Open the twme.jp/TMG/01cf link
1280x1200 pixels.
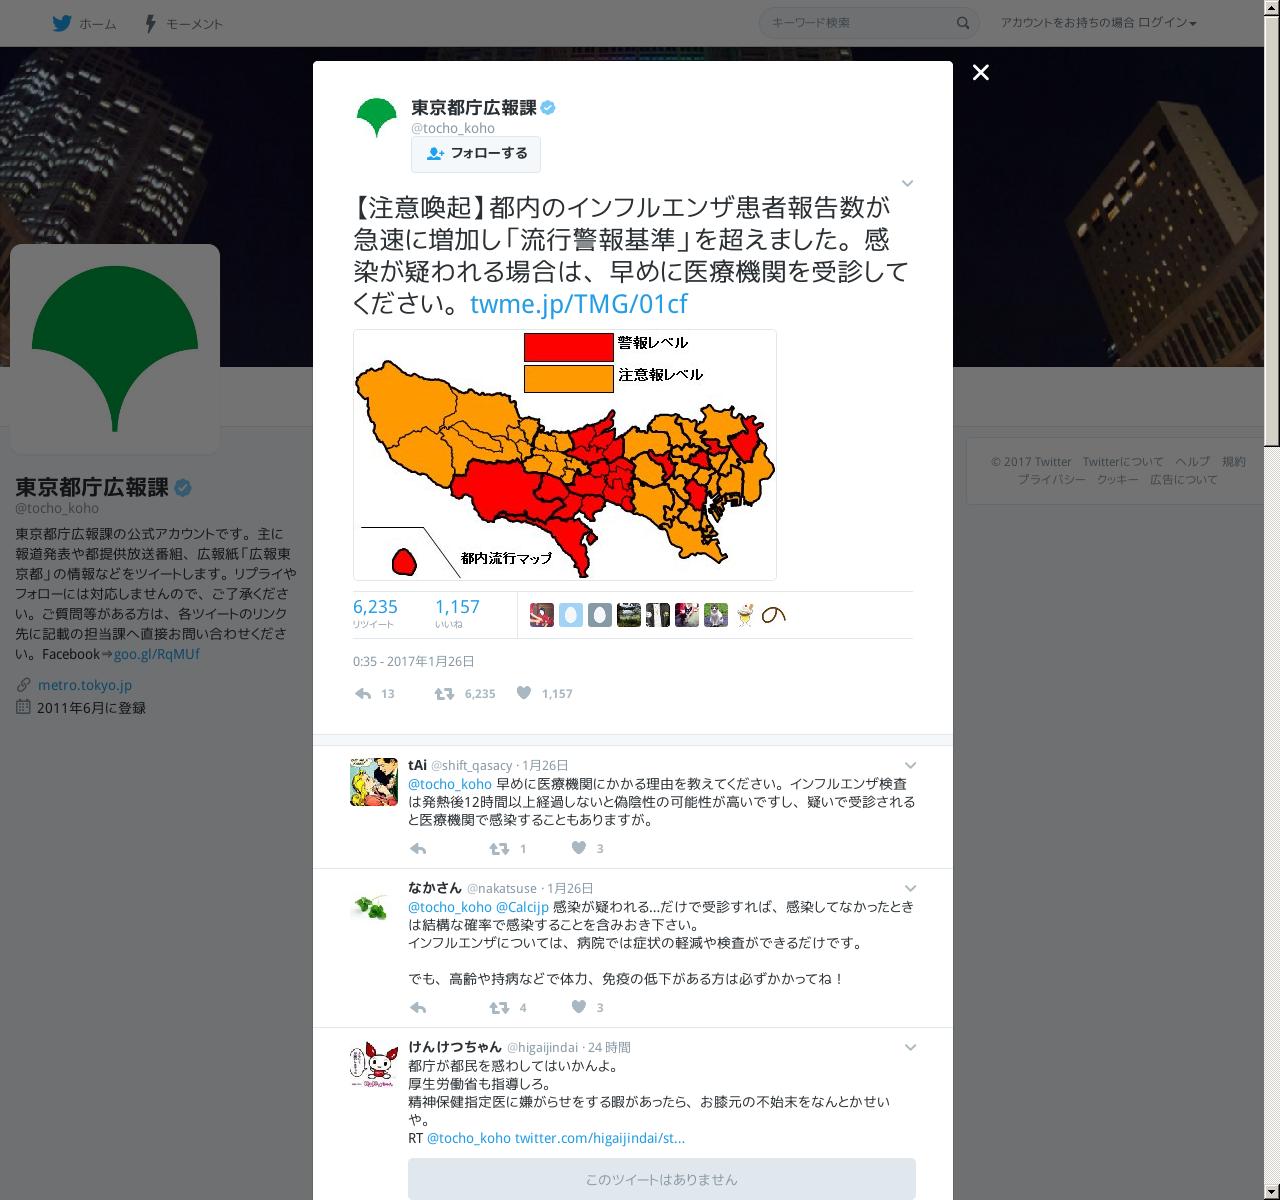(x=578, y=303)
